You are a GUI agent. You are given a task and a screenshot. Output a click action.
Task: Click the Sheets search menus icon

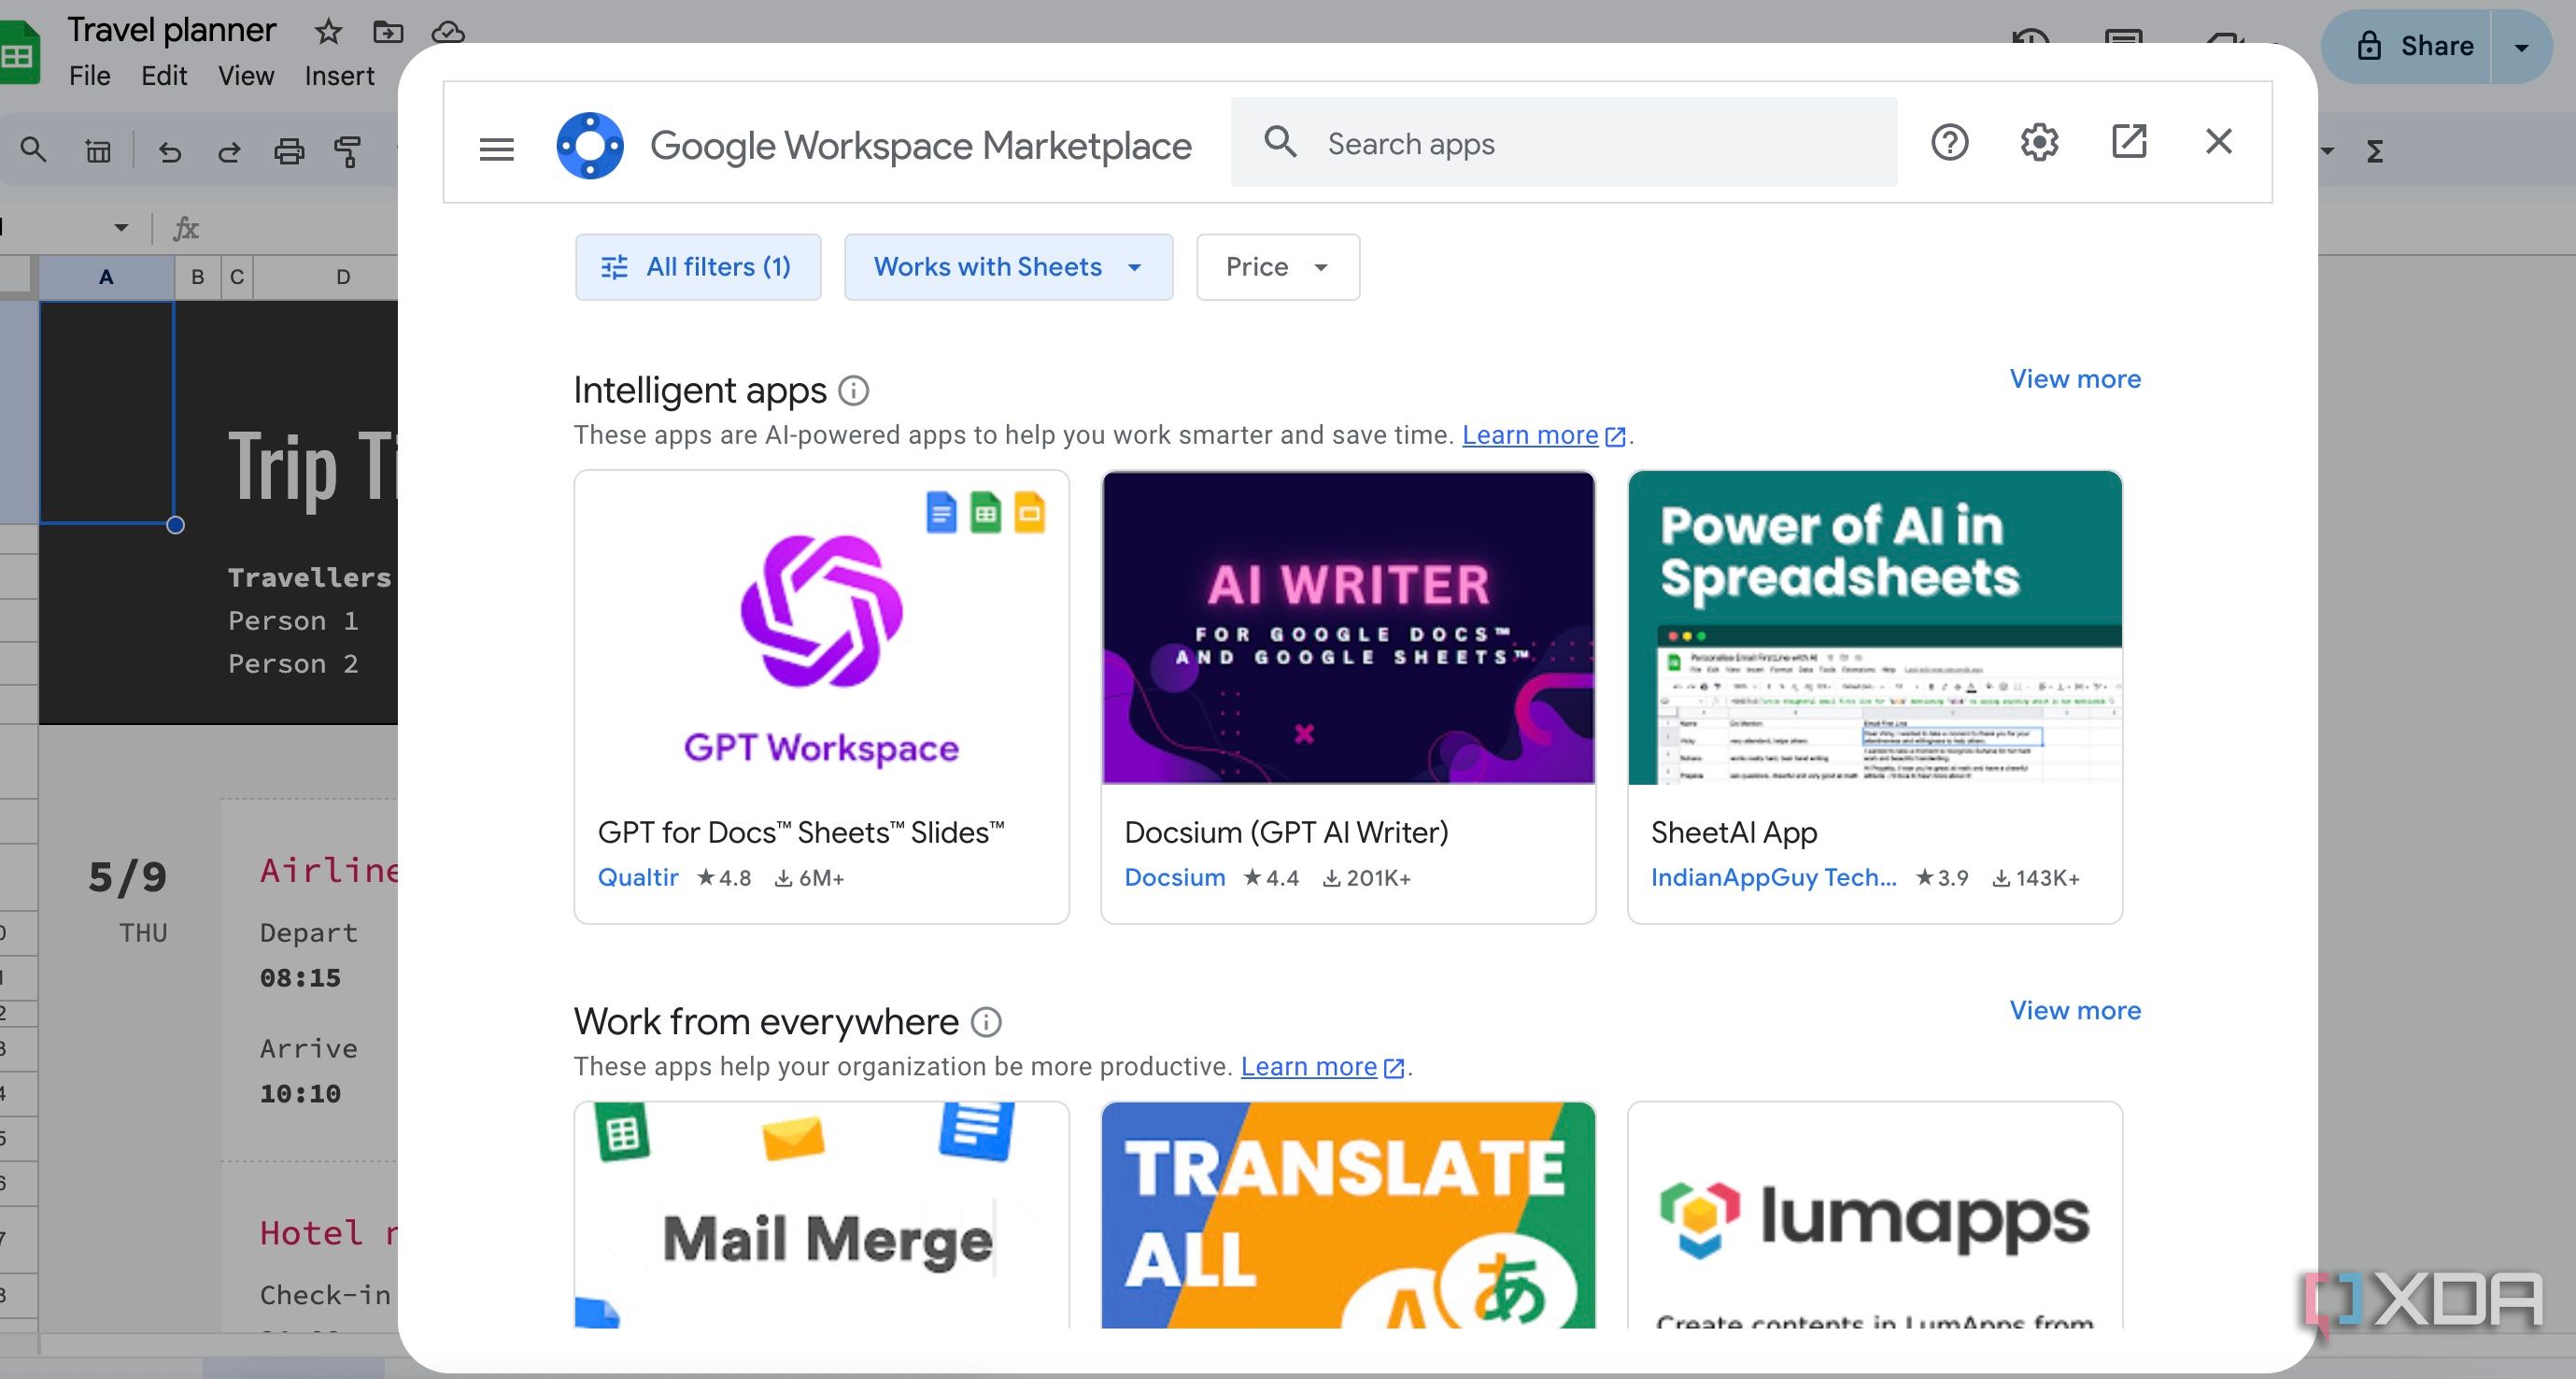(x=33, y=150)
